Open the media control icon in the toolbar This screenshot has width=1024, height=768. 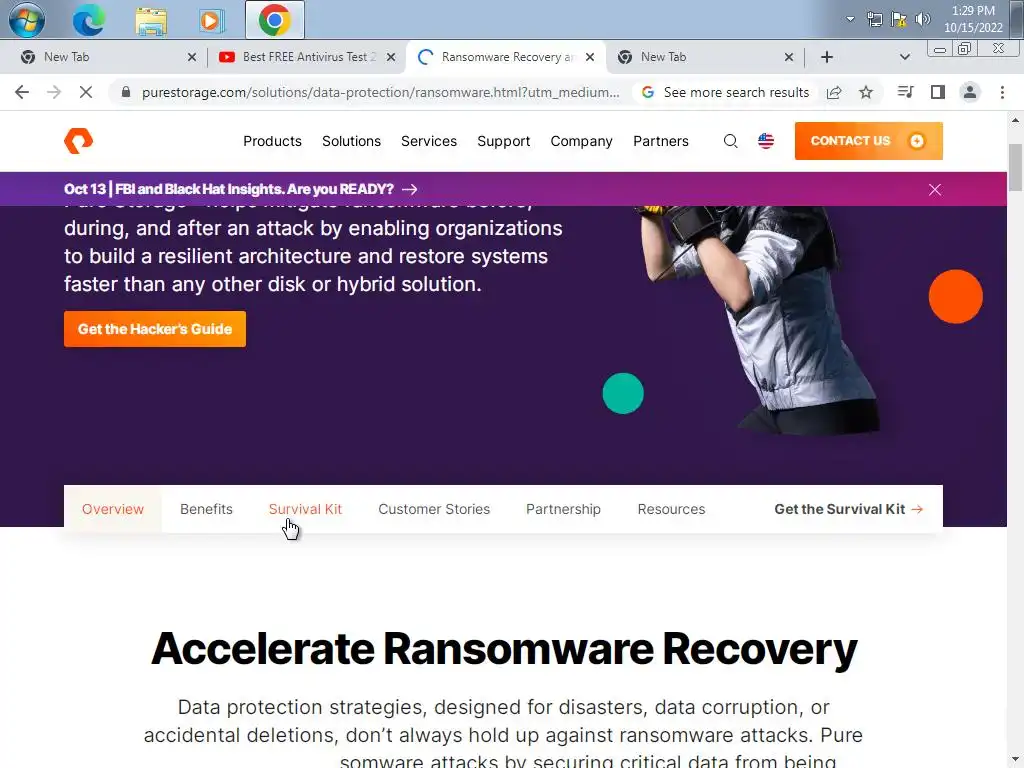point(905,93)
